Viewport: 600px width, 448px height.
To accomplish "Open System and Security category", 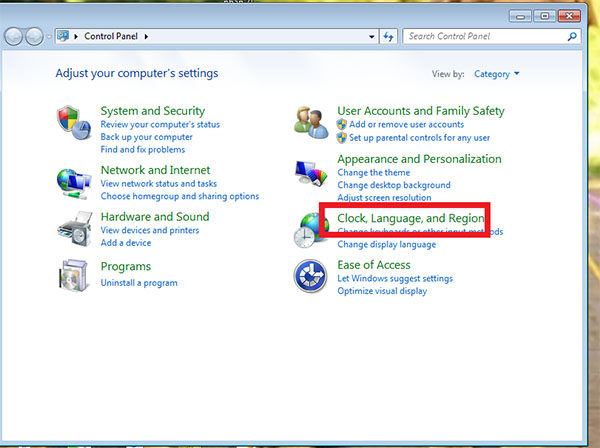I will click(x=153, y=111).
